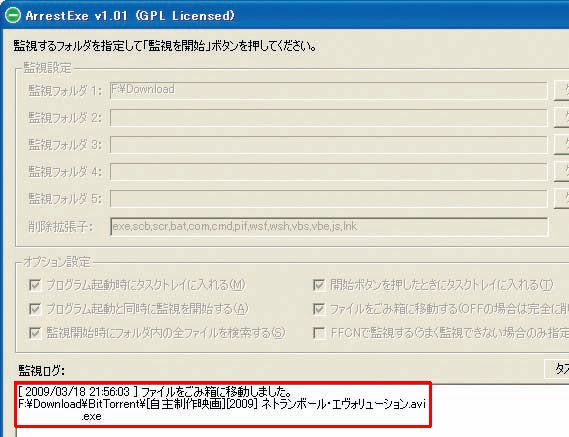569x437 pixels.
Task: Toggle 開始ボタンを押したときにタスクトレイに入れる(T) checkbox
Action: (319, 285)
